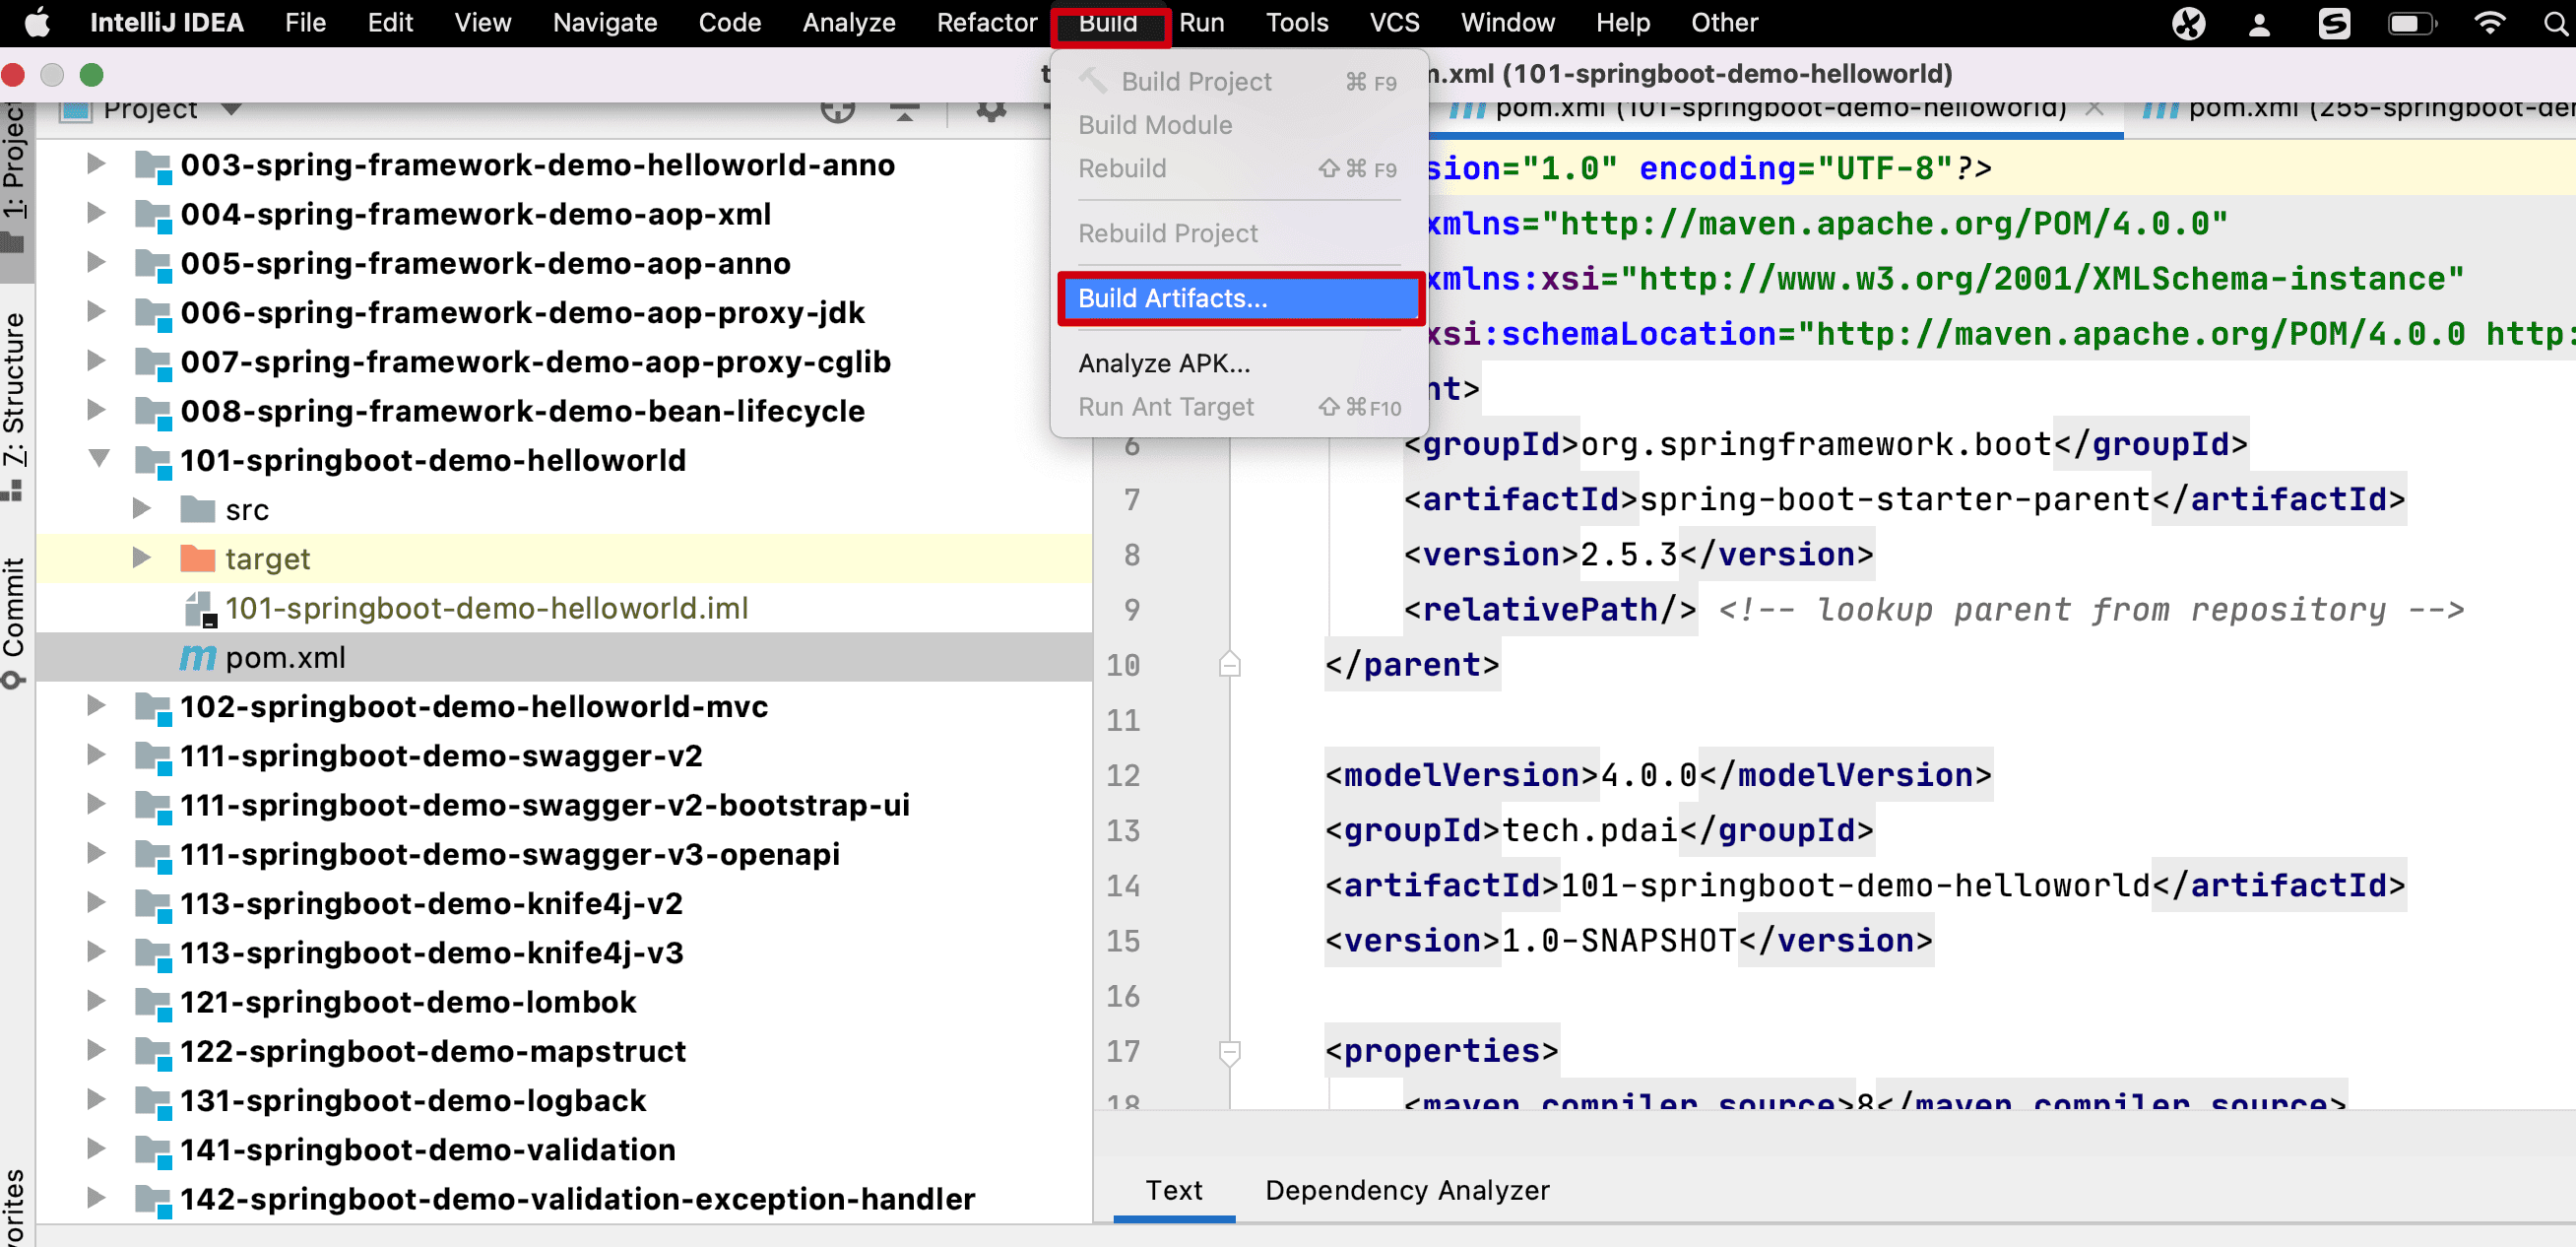Switch to the Dependency Analyzer tab
Screen dimensions: 2576x1247
click(1406, 1190)
